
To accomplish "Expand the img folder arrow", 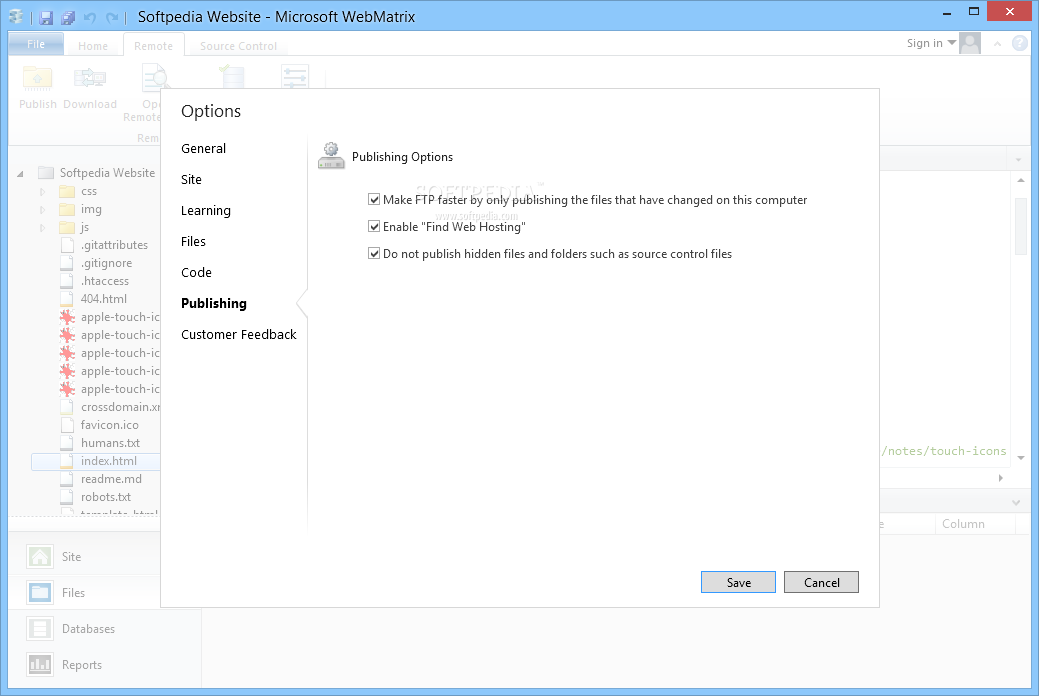I will [42, 209].
